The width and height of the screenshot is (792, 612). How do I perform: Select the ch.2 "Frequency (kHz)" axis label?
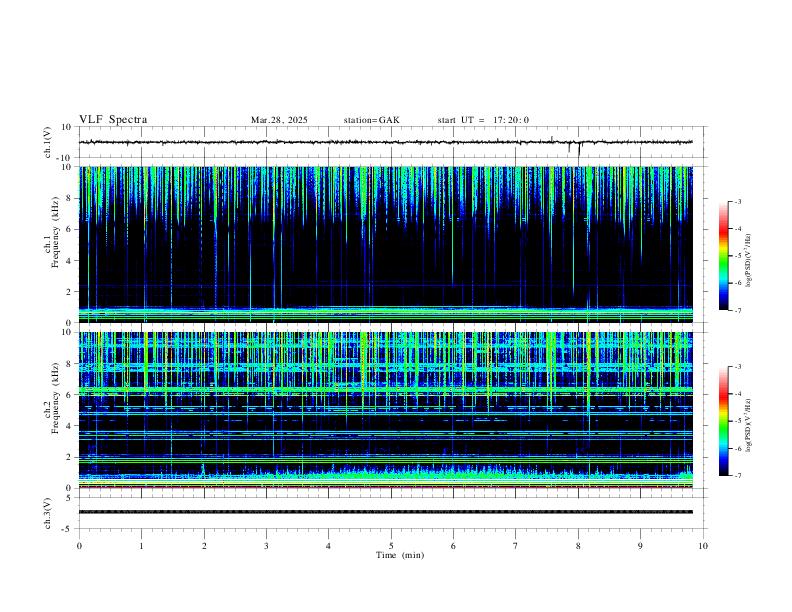tap(56, 397)
